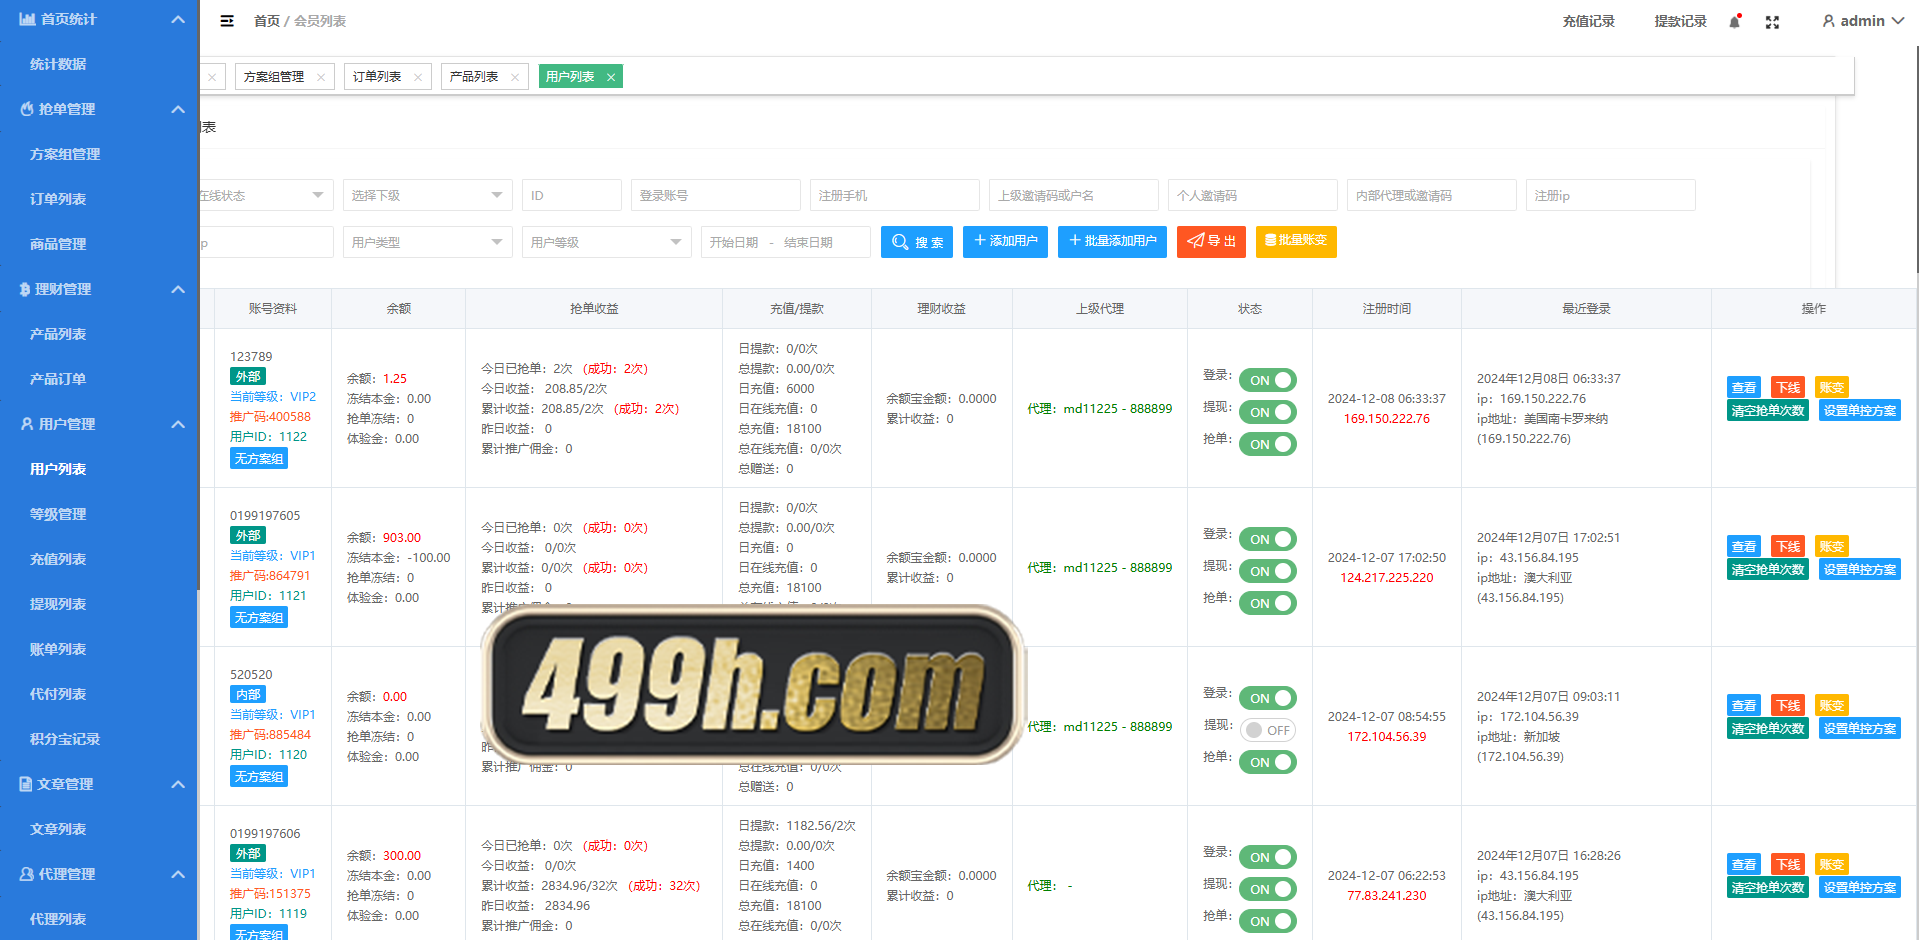
Task: Close the 产品列表 tab
Action: 515,77
